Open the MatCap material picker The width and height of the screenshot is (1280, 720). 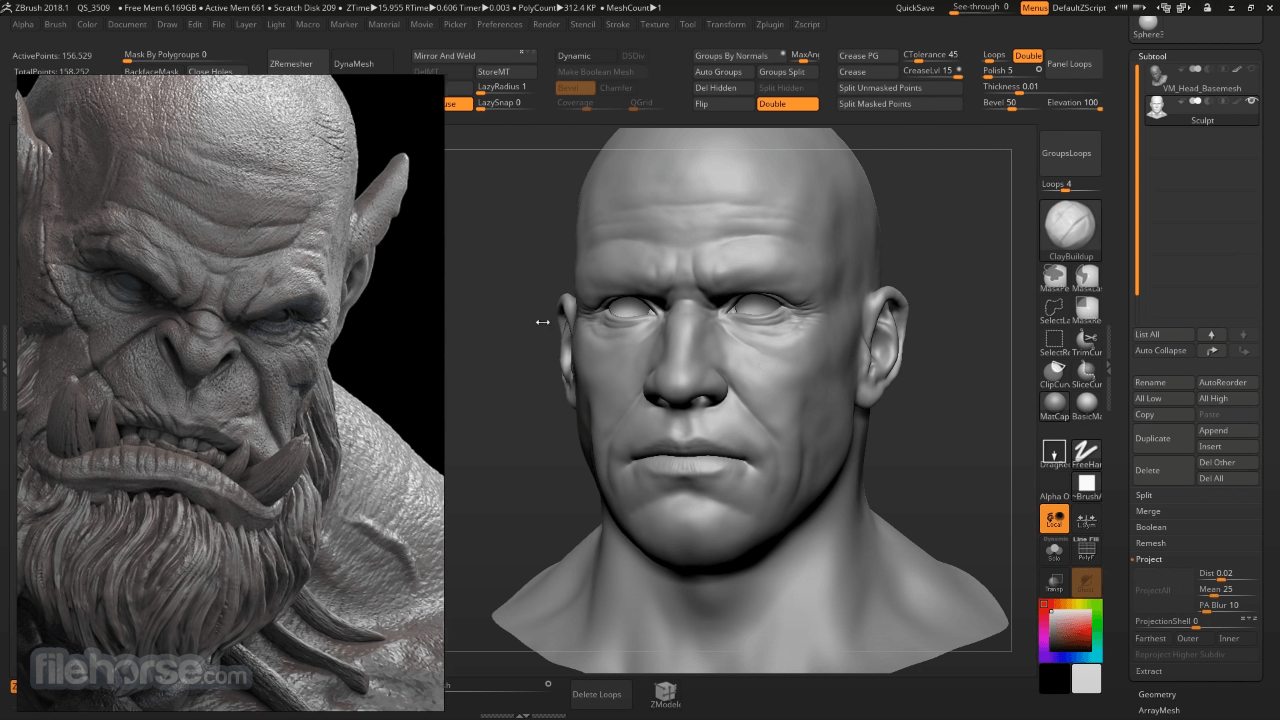[x=1054, y=405]
